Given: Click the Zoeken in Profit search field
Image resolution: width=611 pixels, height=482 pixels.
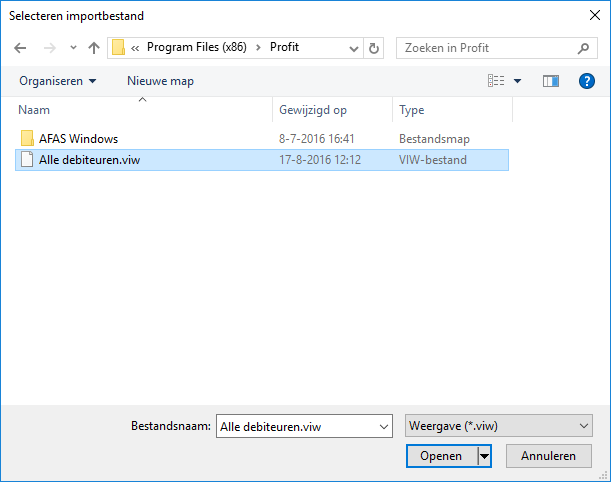Looking at the screenshot, I should pyautogui.click(x=487, y=48).
